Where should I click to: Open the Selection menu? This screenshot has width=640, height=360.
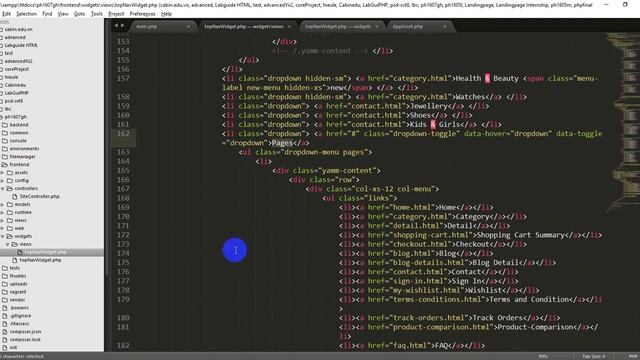(27, 14)
